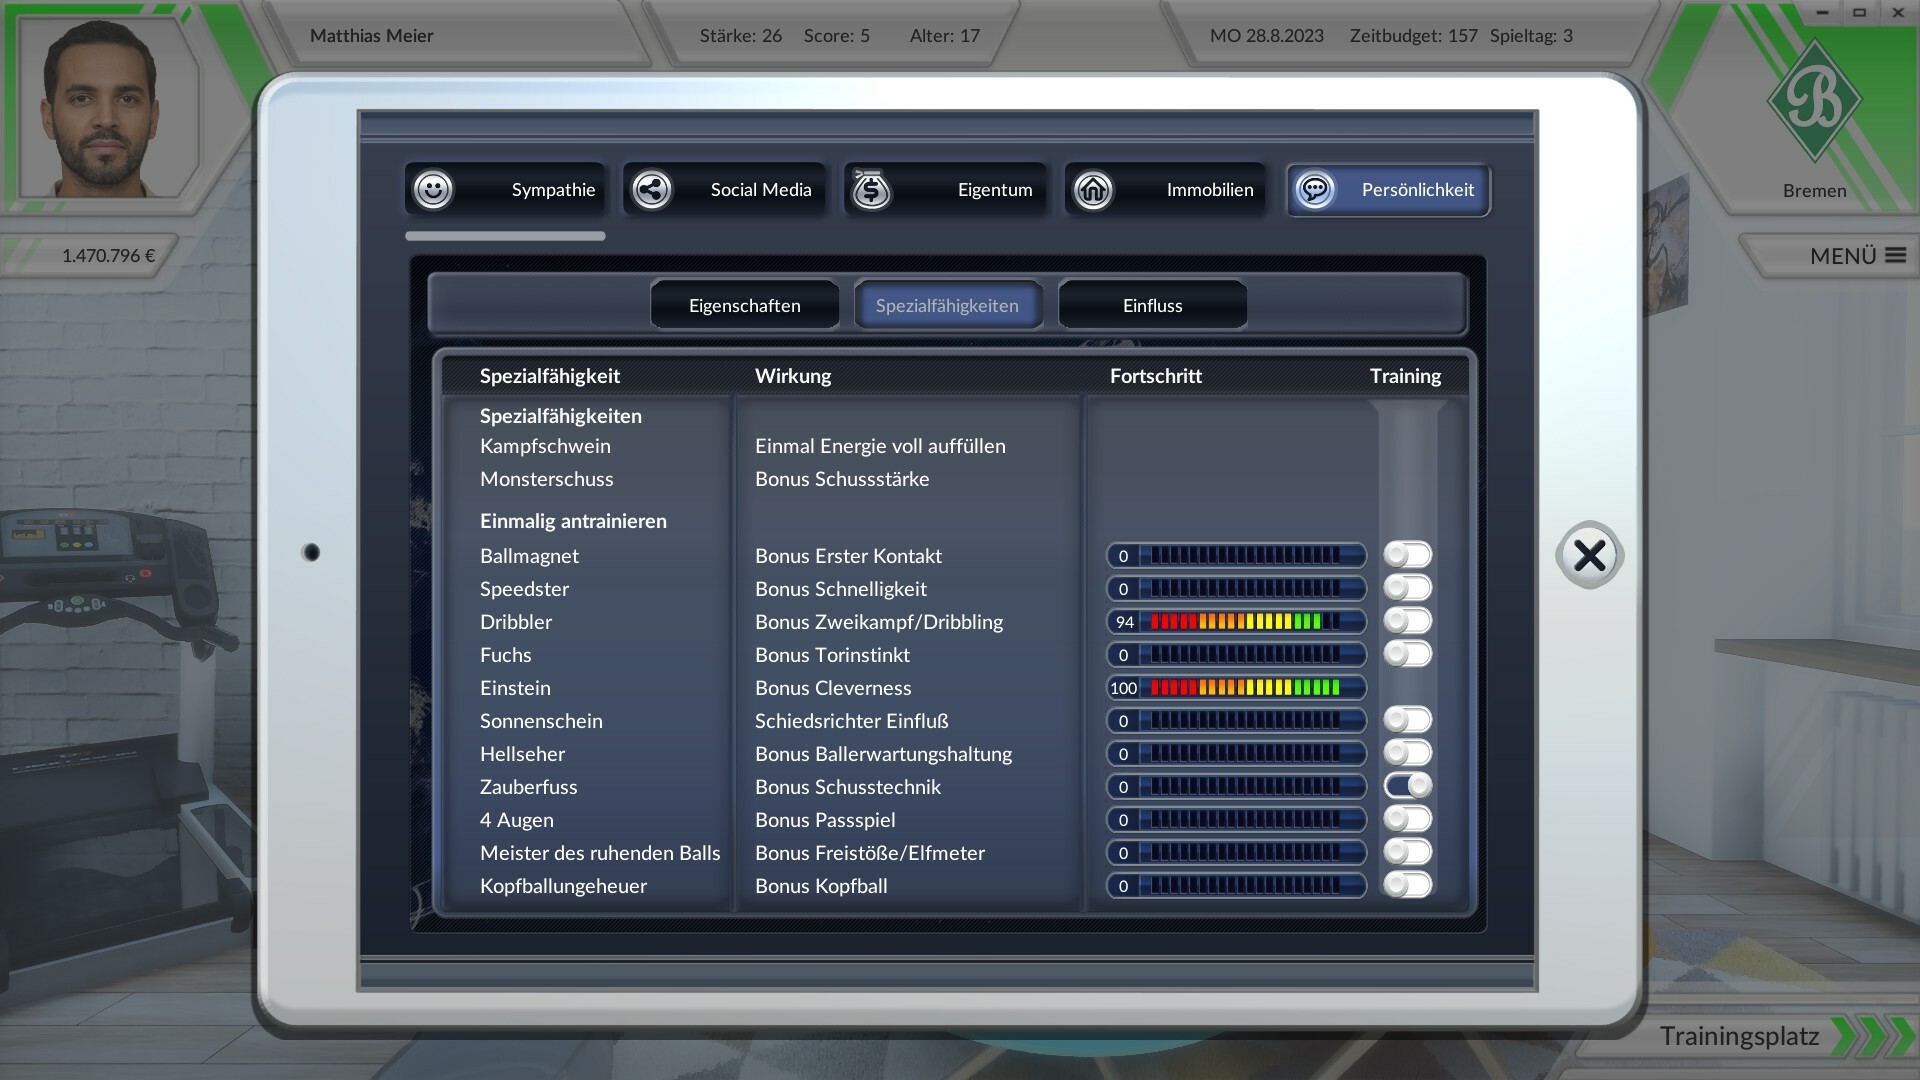Switch to the Einfluss sub-tab

pyautogui.click(x=1152, y=305)
